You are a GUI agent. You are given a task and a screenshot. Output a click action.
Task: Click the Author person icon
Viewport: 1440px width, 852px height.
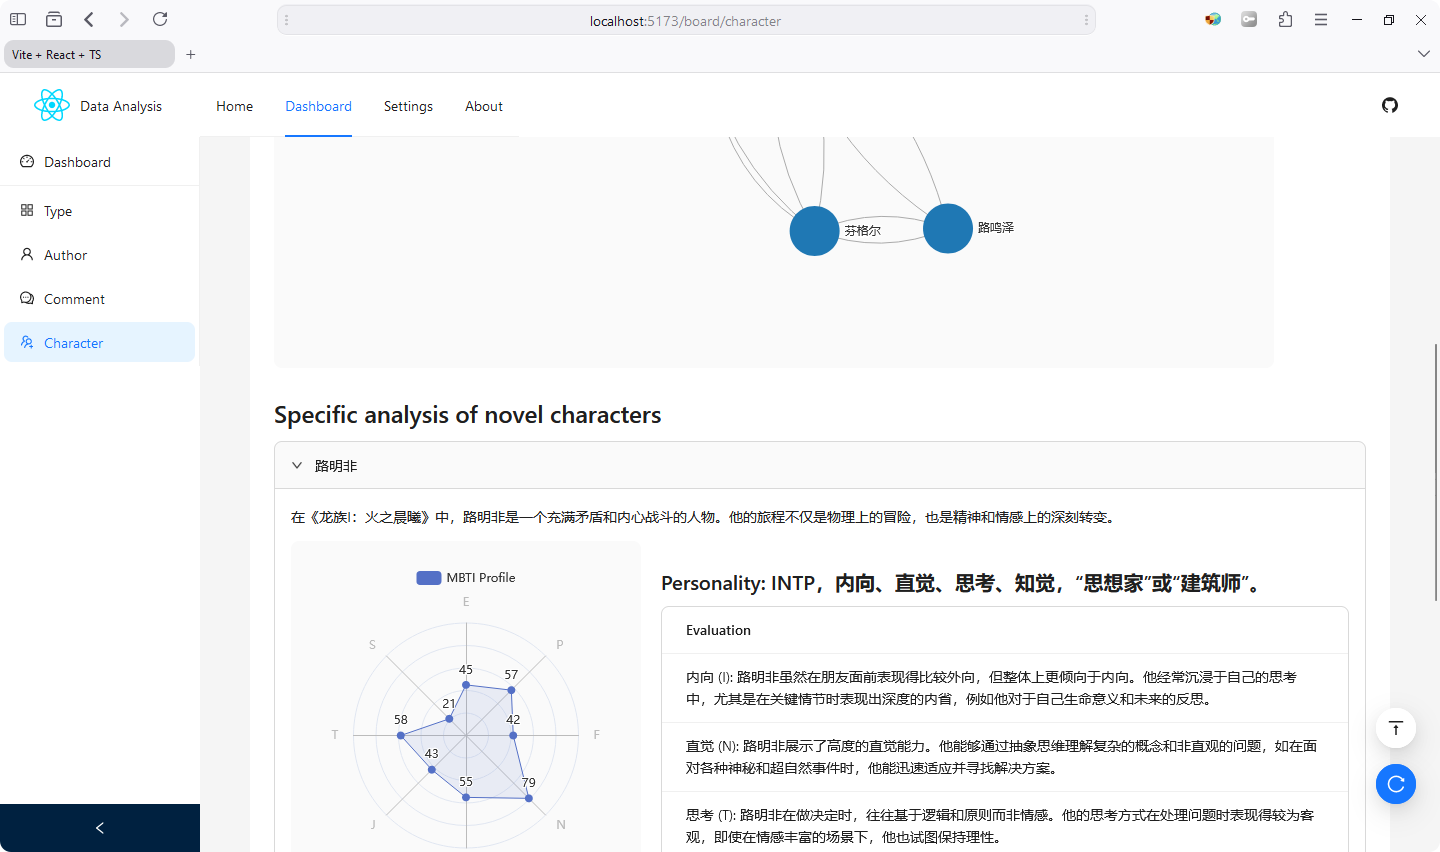click(27, 254)
